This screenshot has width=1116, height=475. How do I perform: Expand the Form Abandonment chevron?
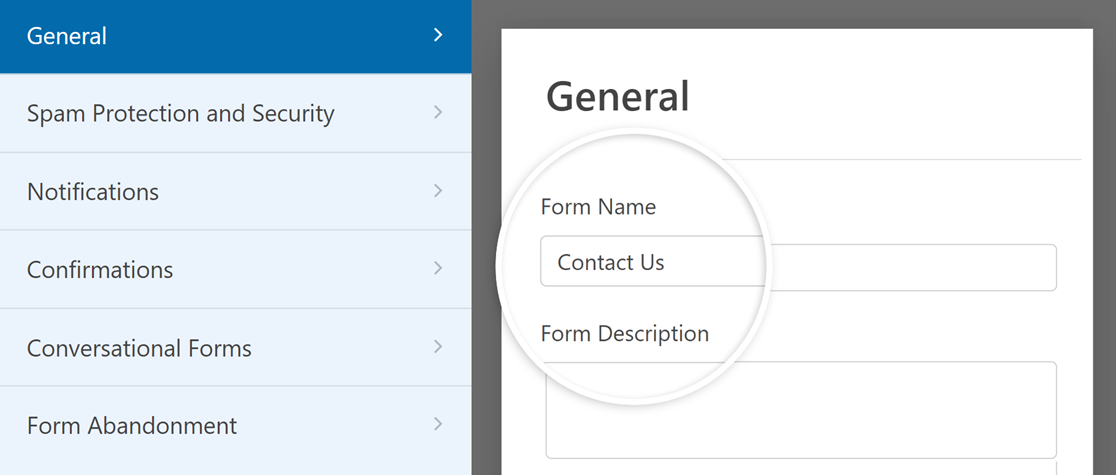(x=437, y=425)
